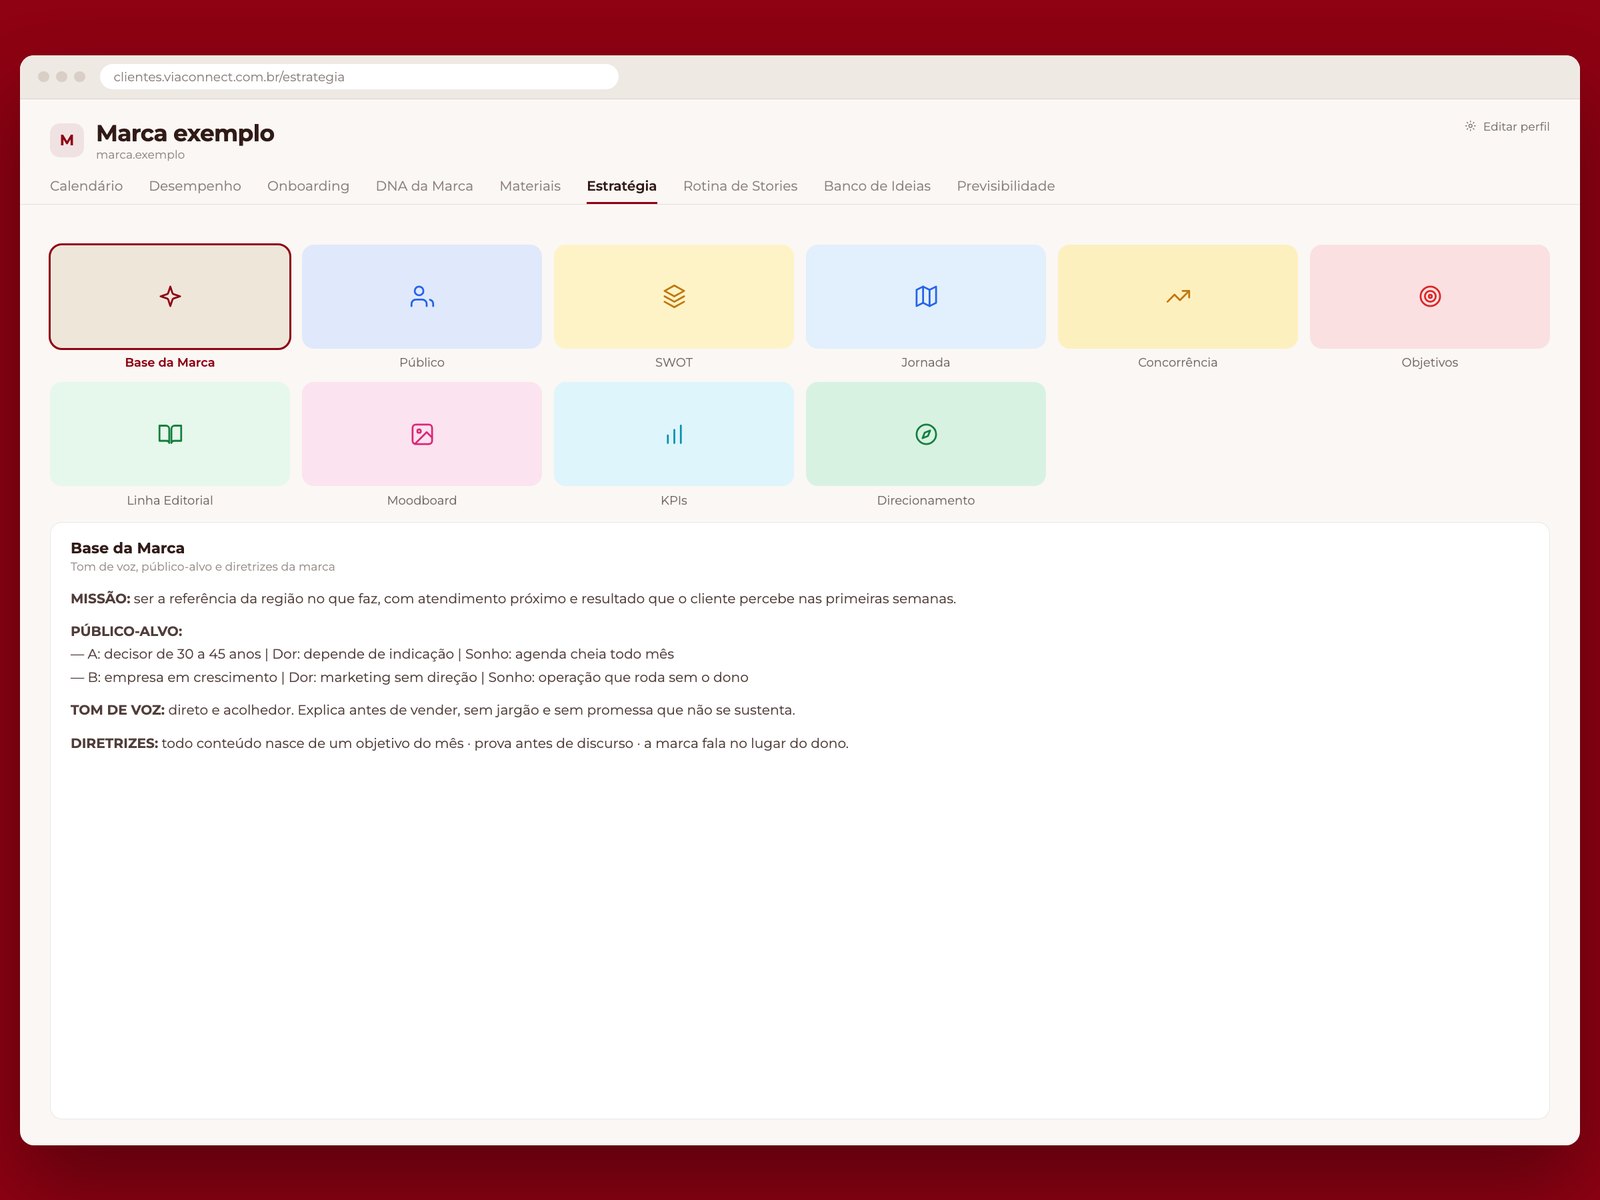Open the Moodboard image icon card

coord(422,434)
